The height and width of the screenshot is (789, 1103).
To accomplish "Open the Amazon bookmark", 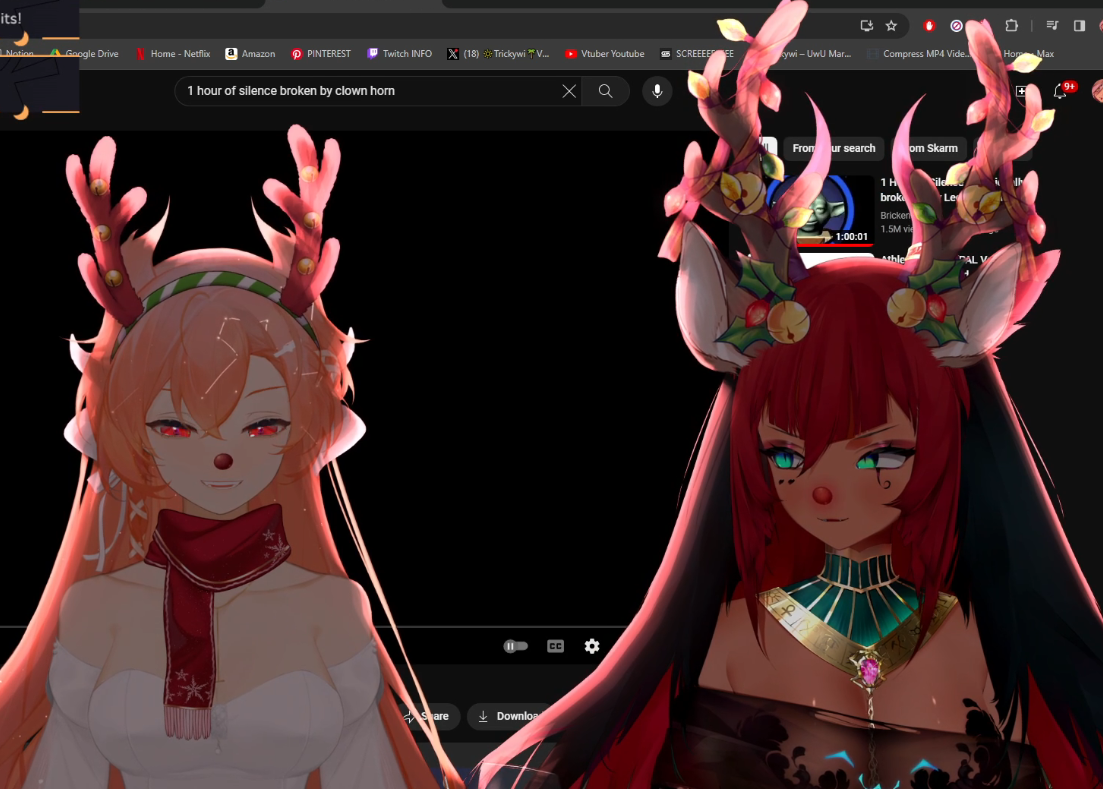I will (250, 53).
